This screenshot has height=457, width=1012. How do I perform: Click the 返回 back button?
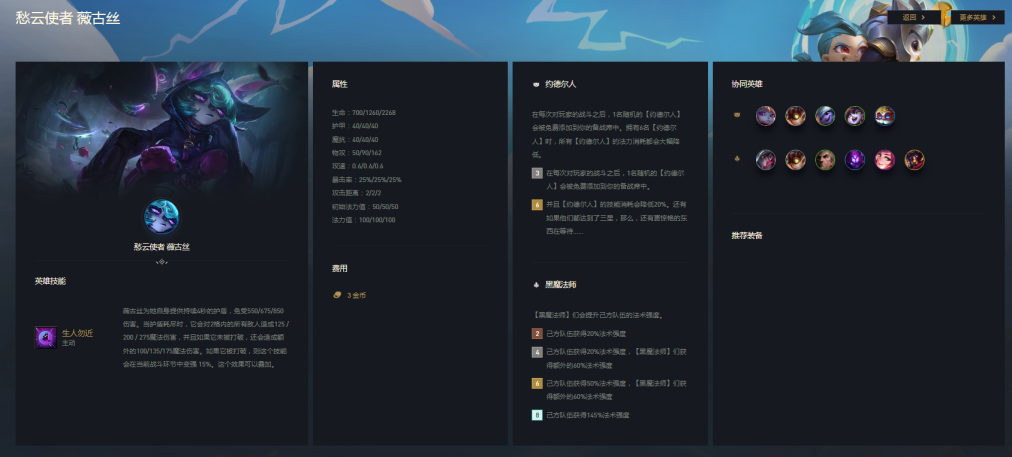point(913,17)
